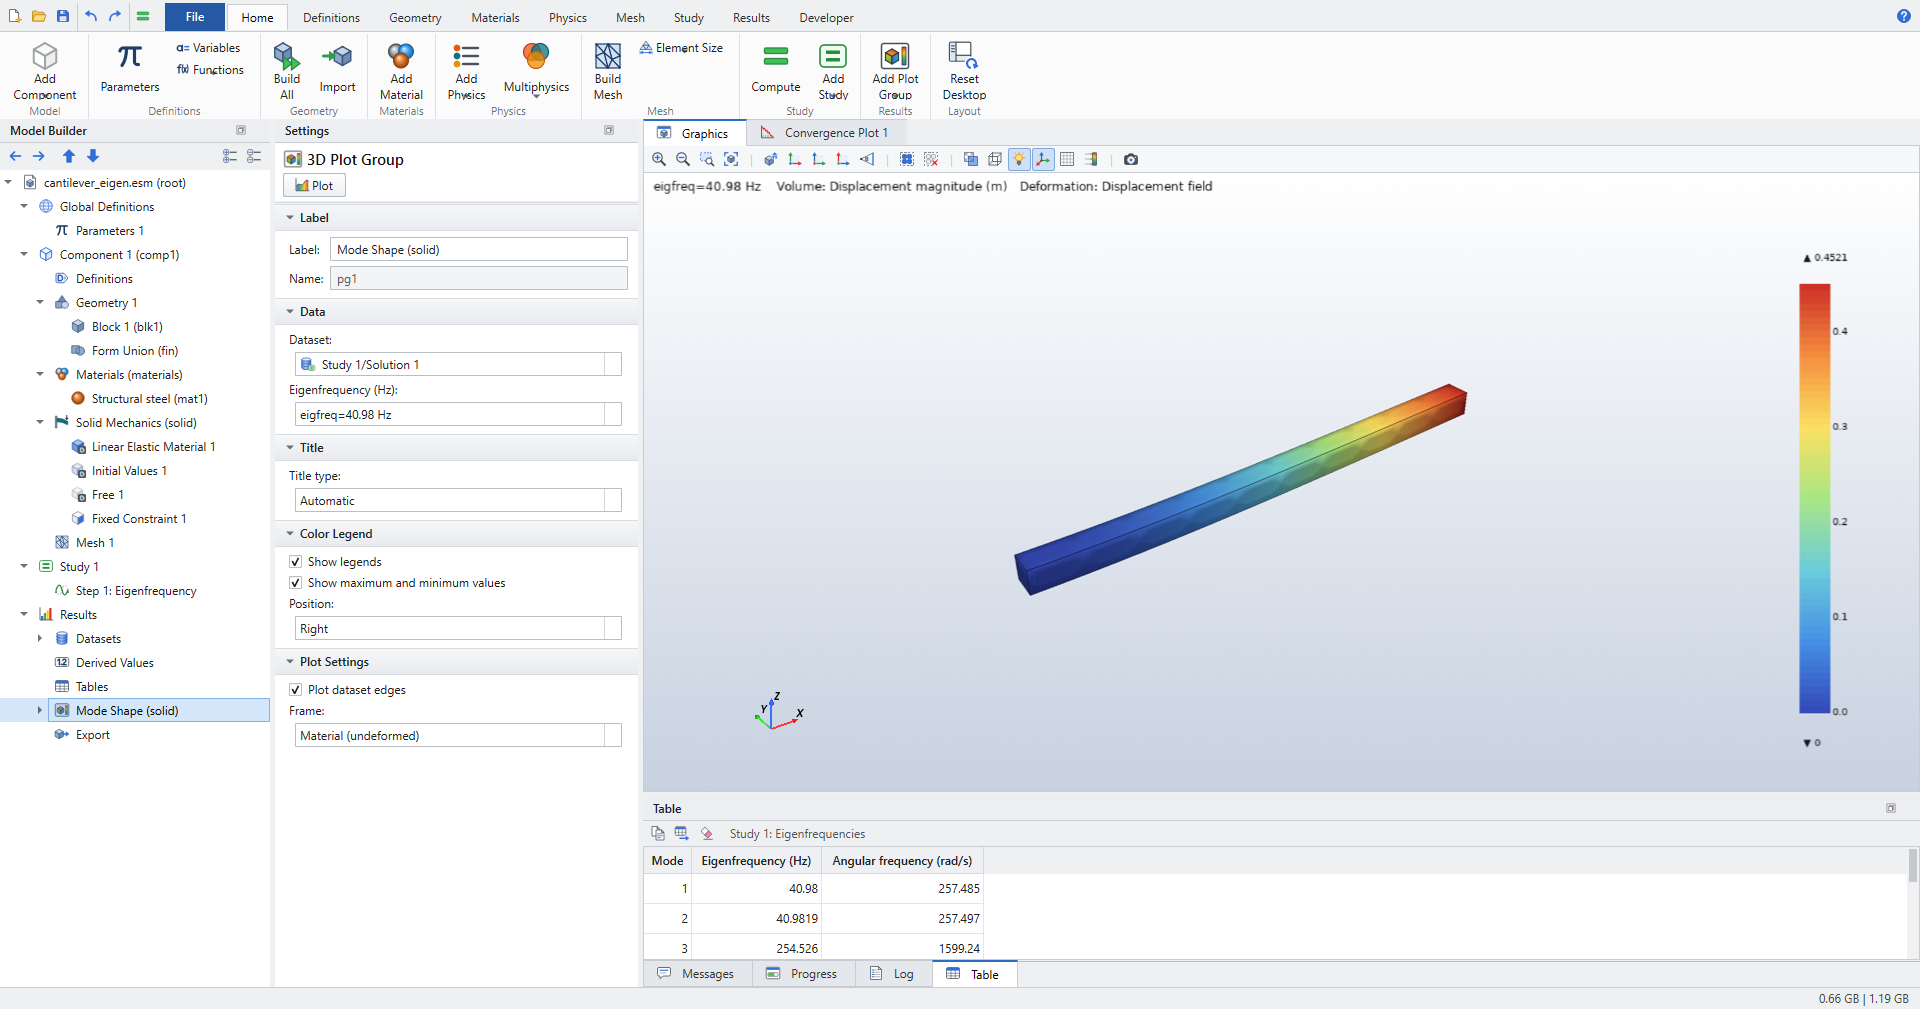
Task: Switch to the Convergence Plot 1 tab
Action: [x=825, y=133]
